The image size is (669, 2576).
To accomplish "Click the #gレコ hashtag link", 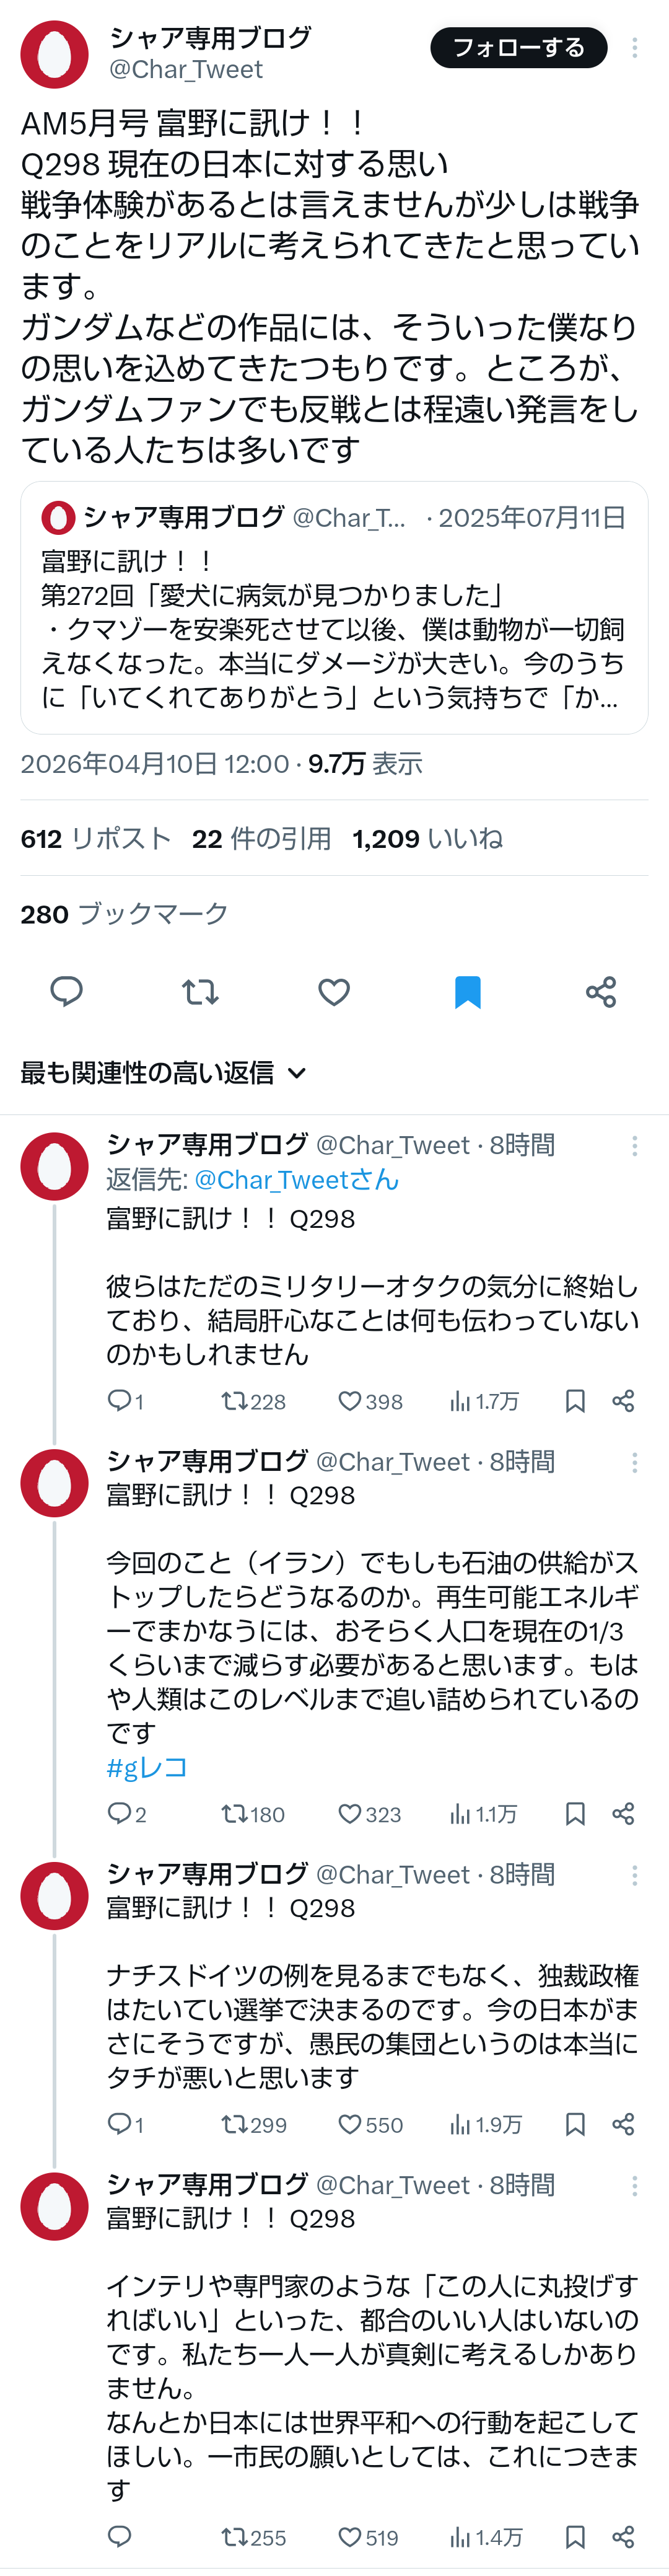I will point(147,1767).
